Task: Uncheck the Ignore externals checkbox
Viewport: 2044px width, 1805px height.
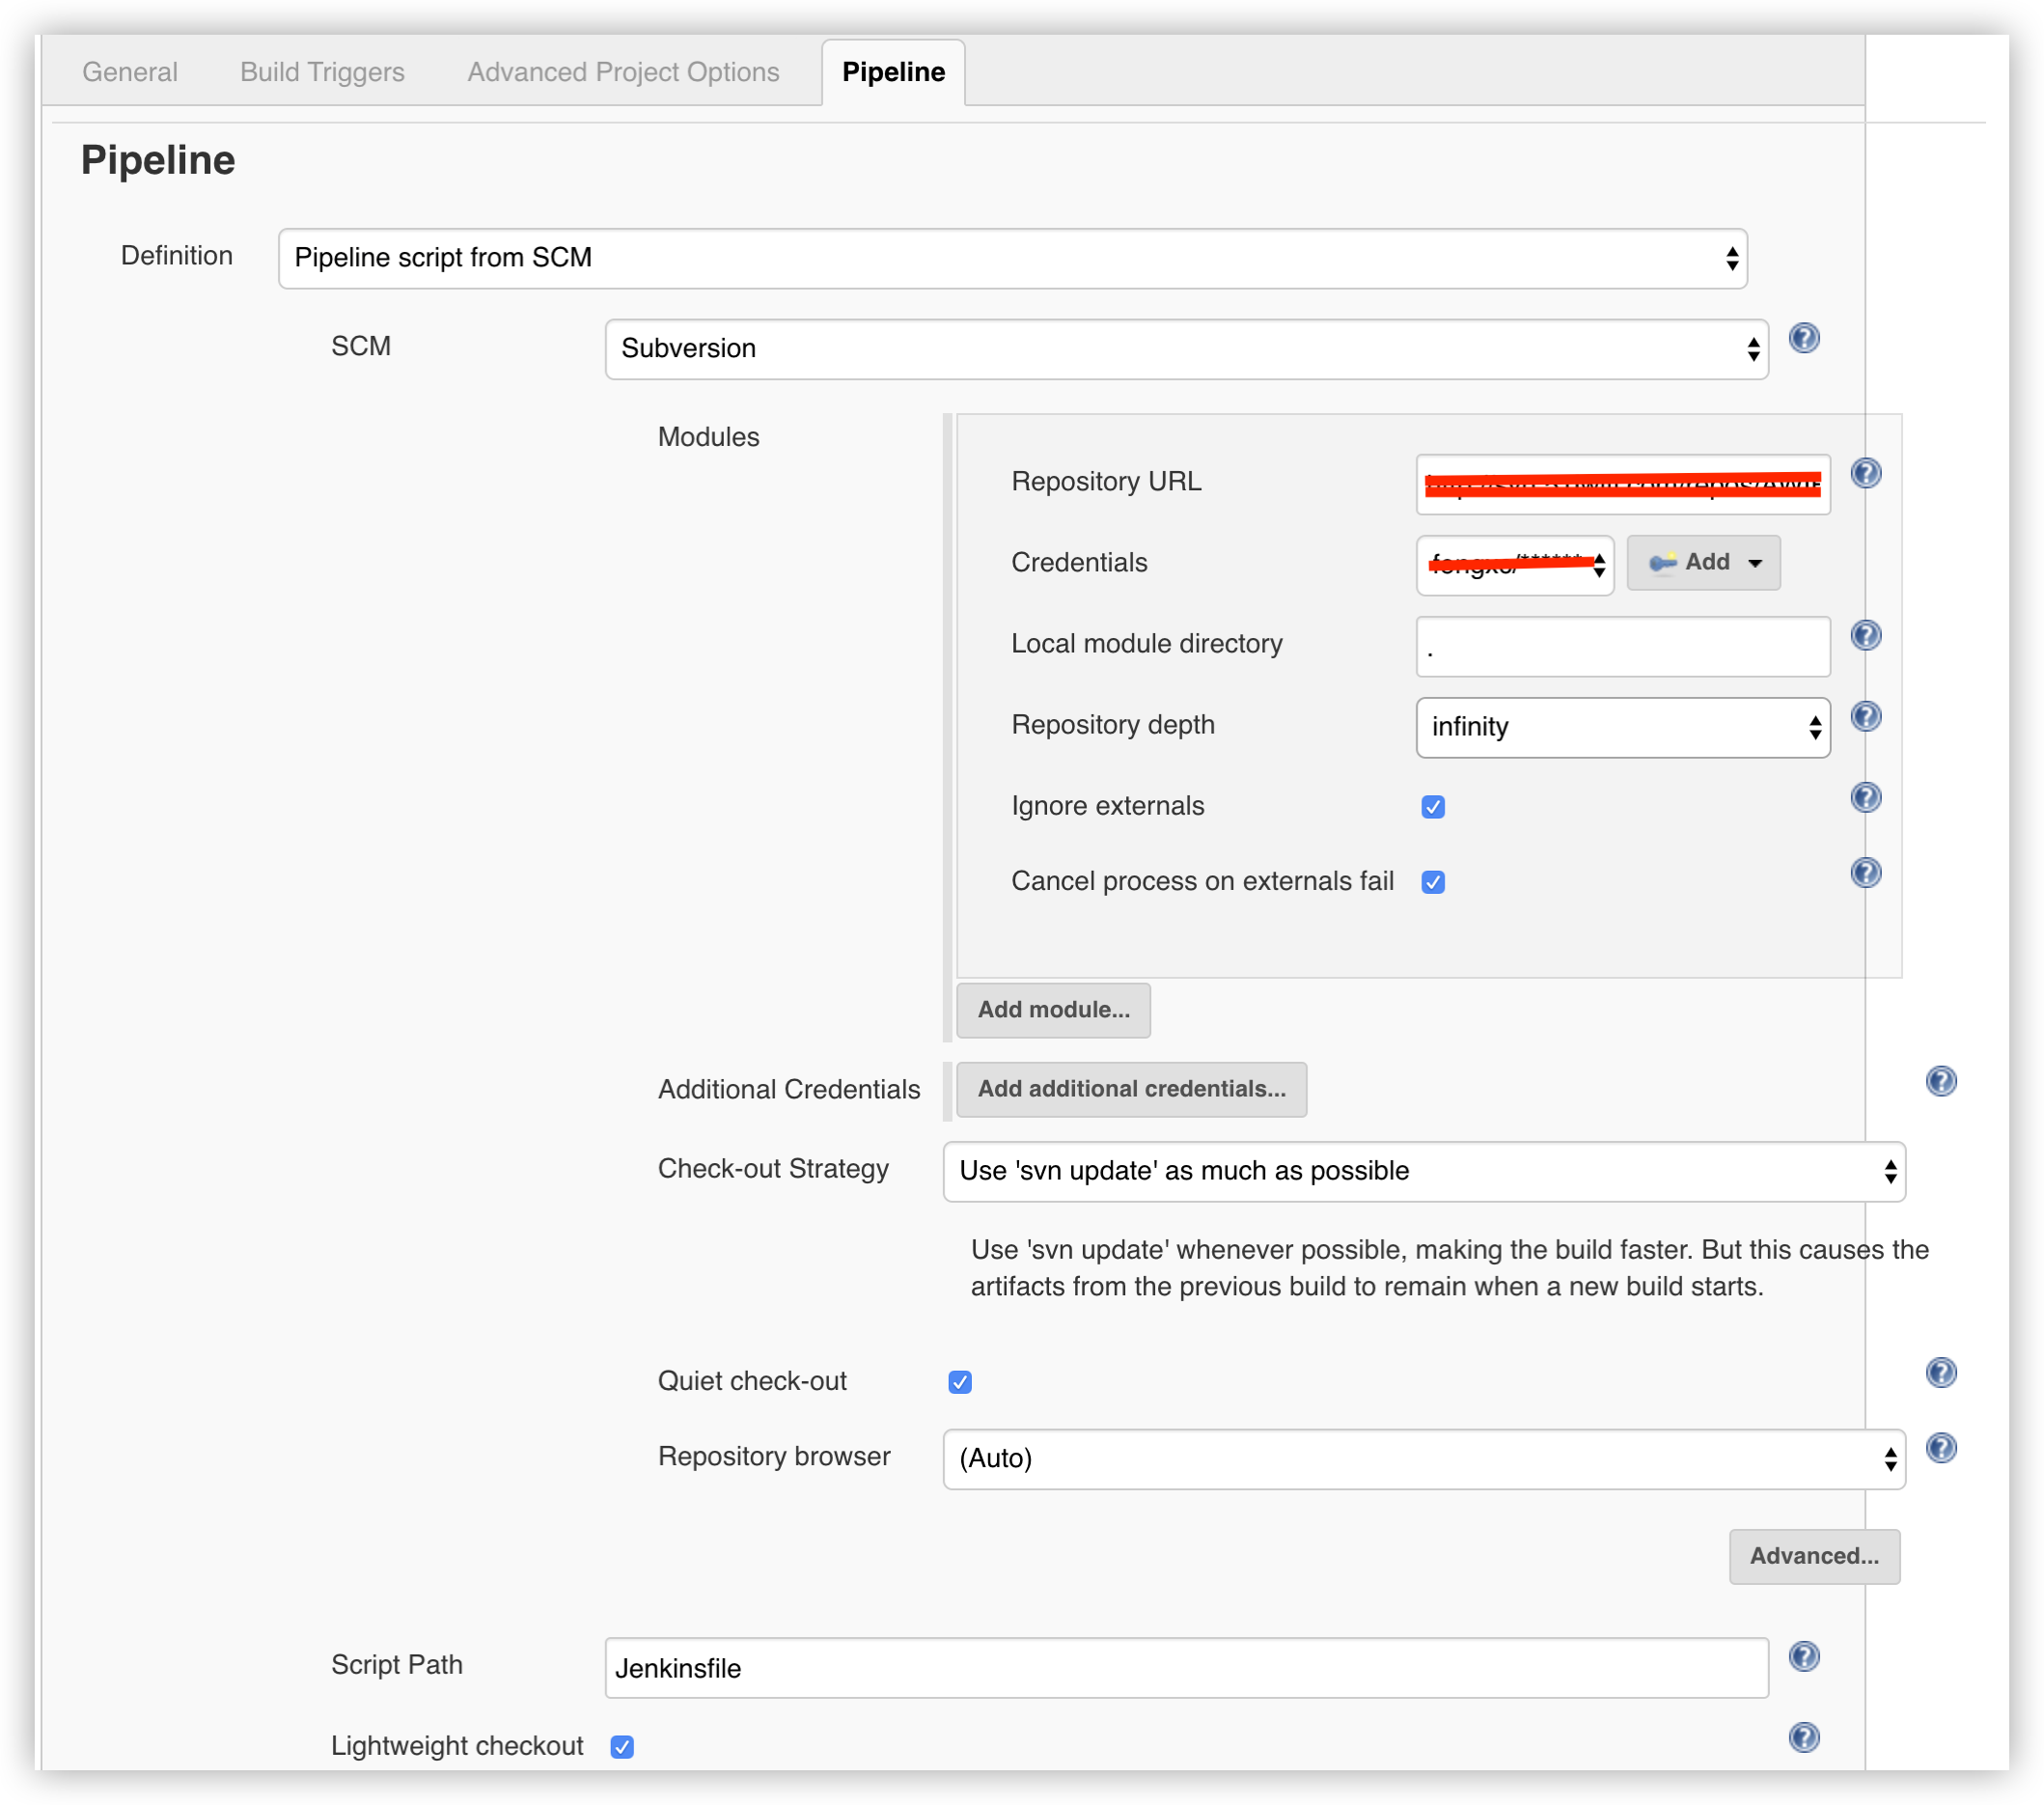Action: tap(1432, 807)
